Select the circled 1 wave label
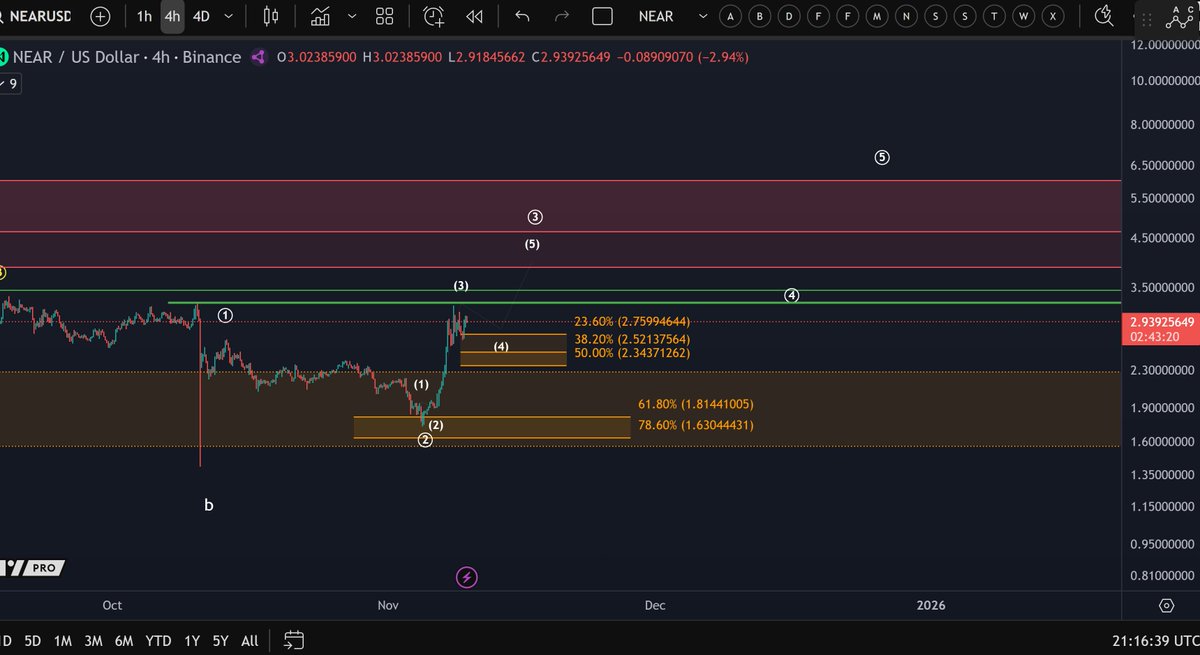 click(x=226, y=315)
